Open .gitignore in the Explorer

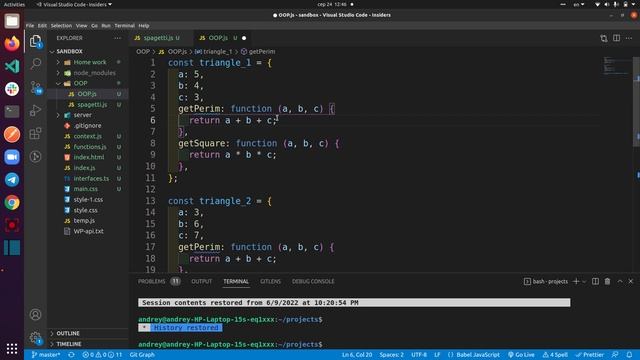click(x=87, y=125)
